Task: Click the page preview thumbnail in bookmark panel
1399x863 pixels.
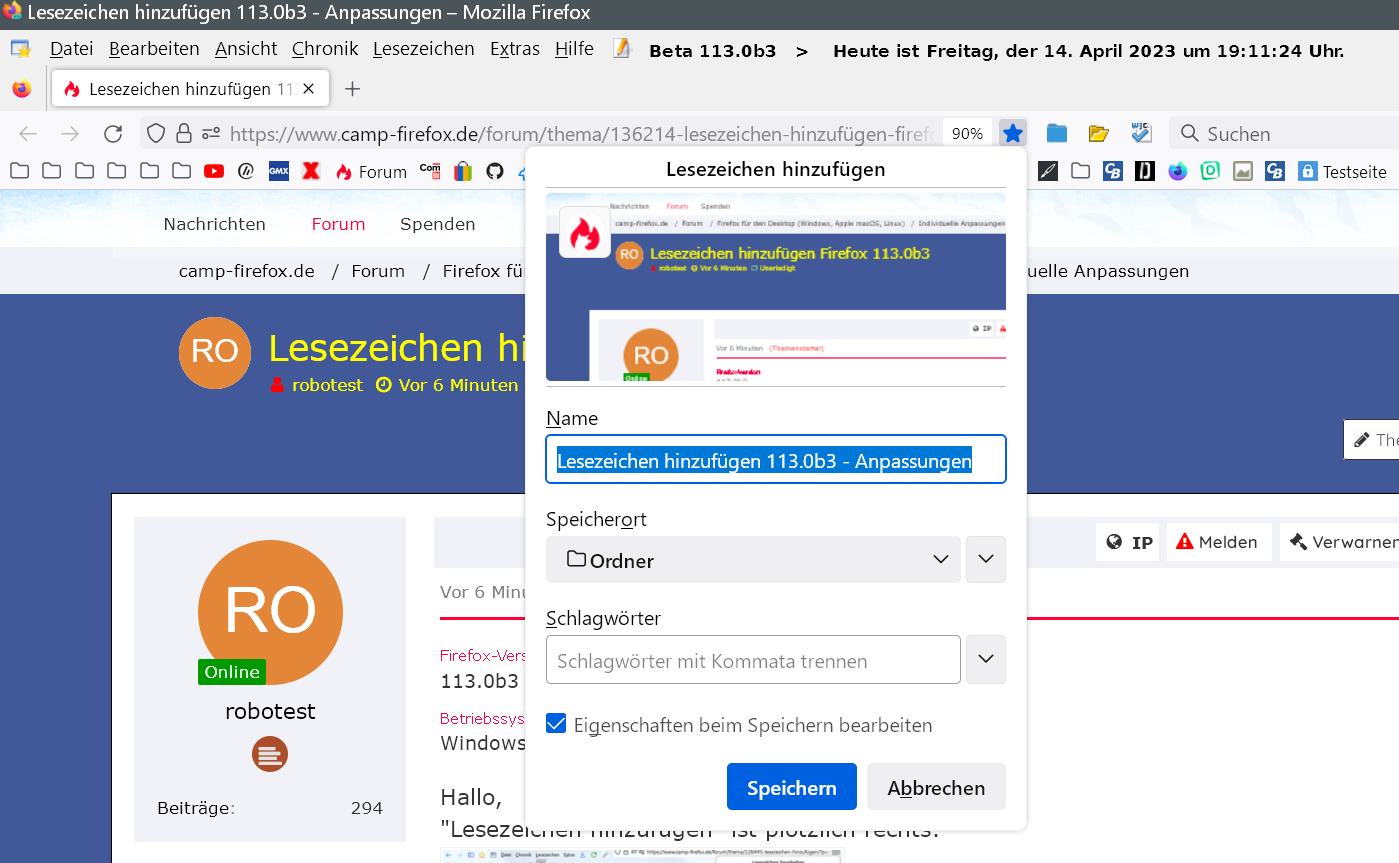Action: (776, 287)
